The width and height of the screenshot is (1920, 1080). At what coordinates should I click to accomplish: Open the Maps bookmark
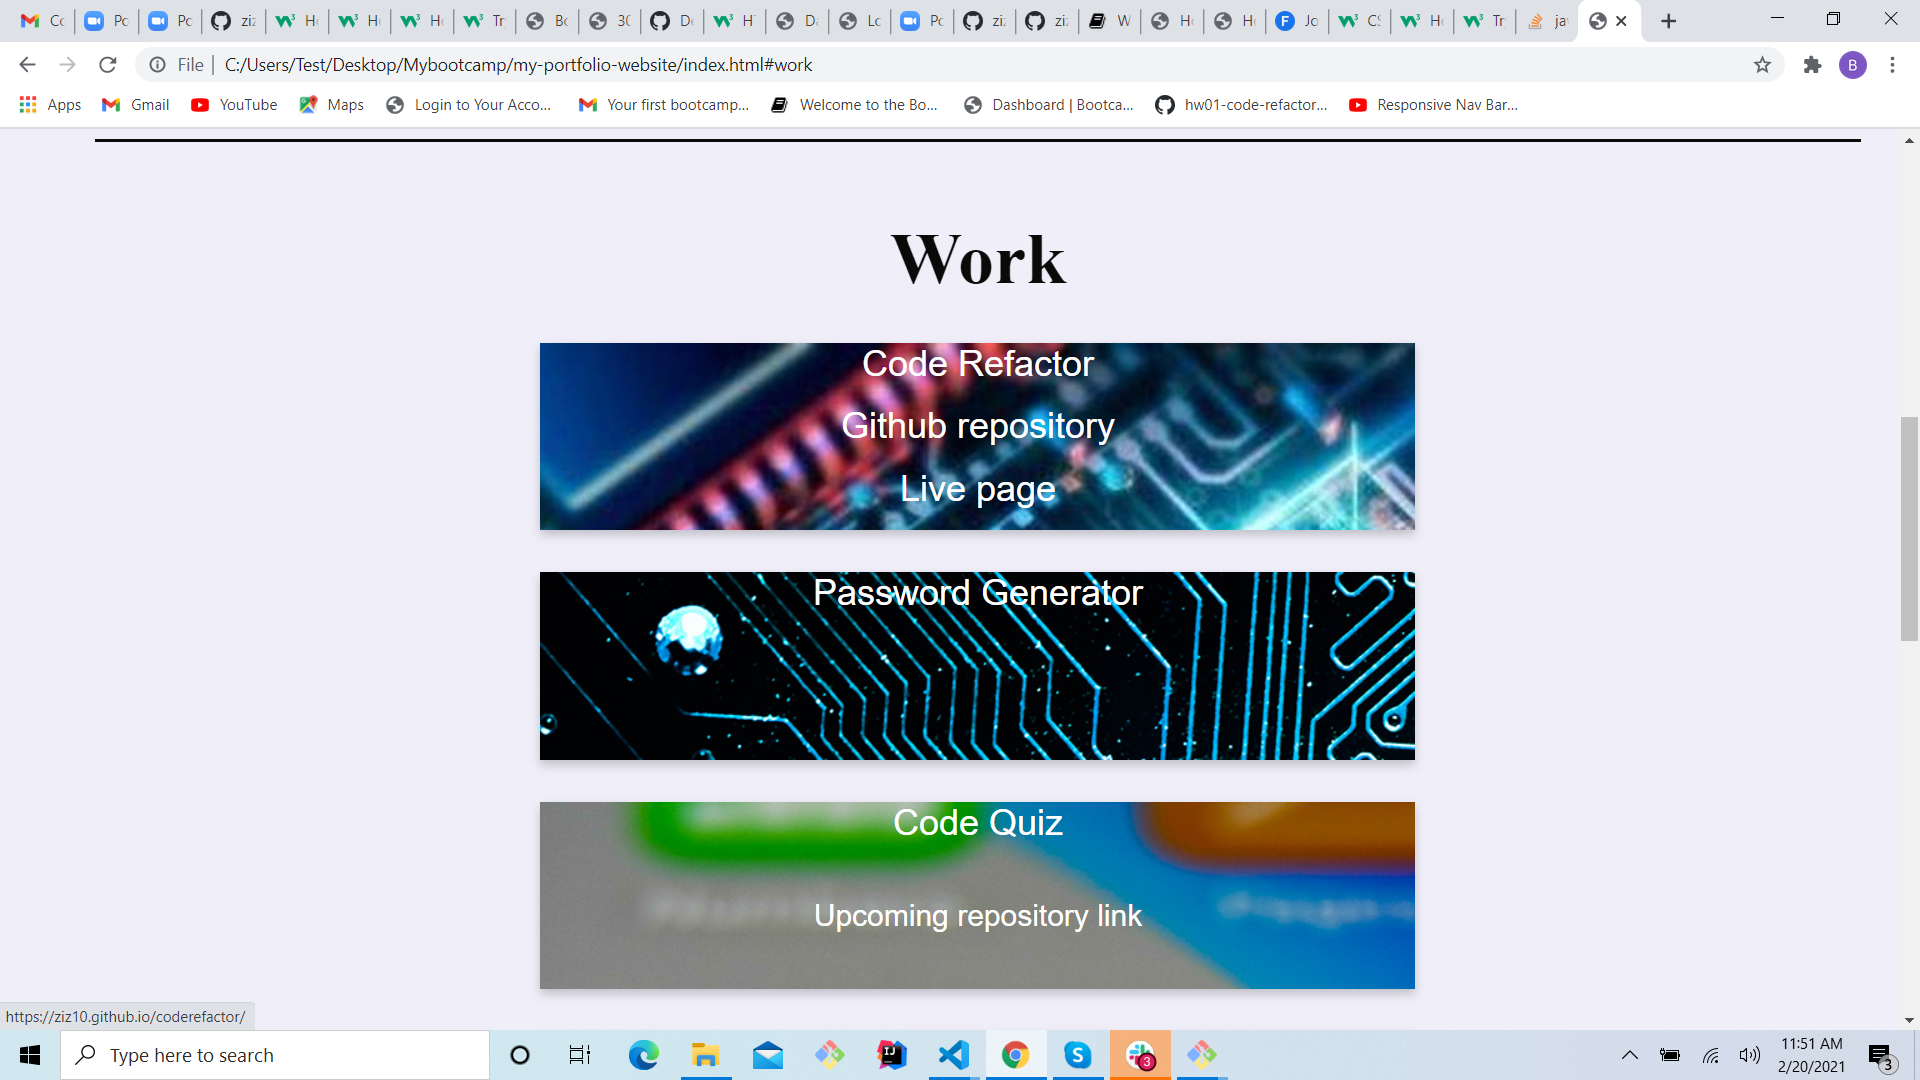tap(332, 105)
